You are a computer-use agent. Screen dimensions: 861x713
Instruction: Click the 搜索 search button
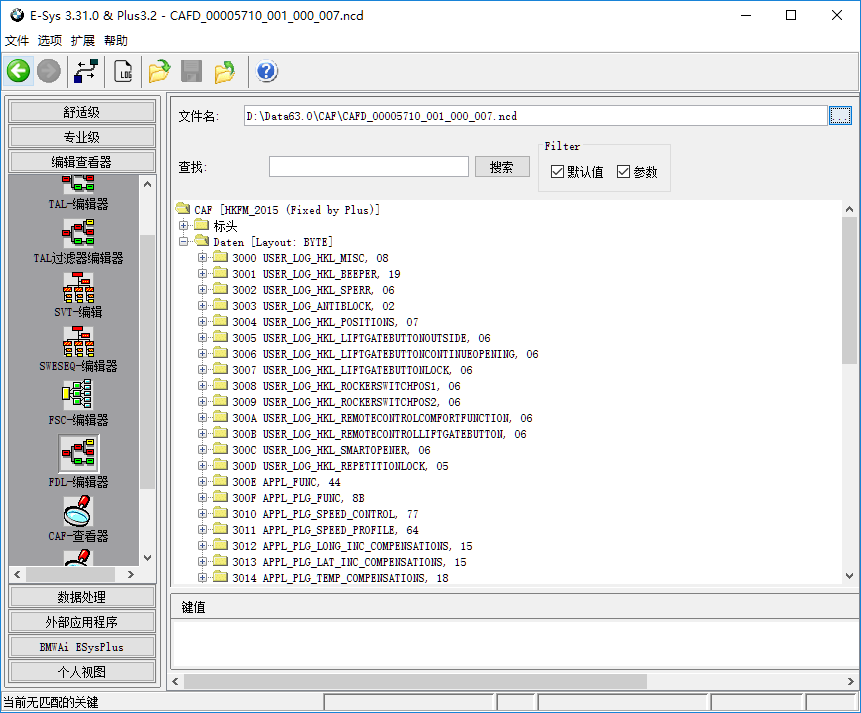click(502, 167)
